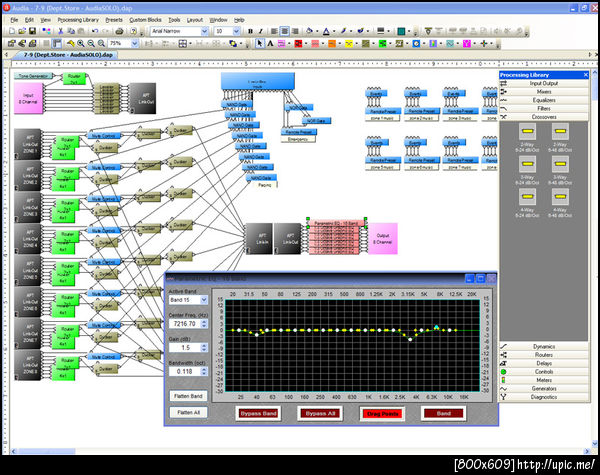Expand the Delays library category
This screenshot has width=600, height=475.
tap(544, 363)
